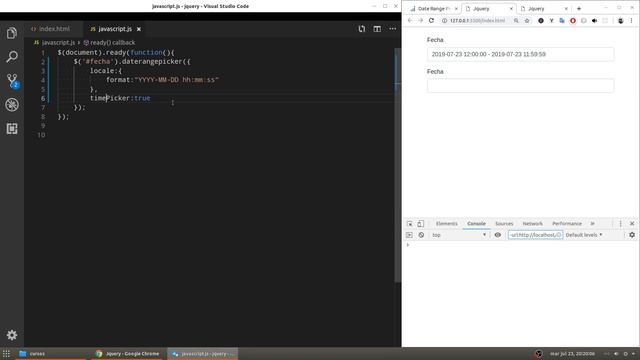The height and width of the screenshot is (360, 640).
Task: Go back in Chrome
Action: [x=410, y=20]
